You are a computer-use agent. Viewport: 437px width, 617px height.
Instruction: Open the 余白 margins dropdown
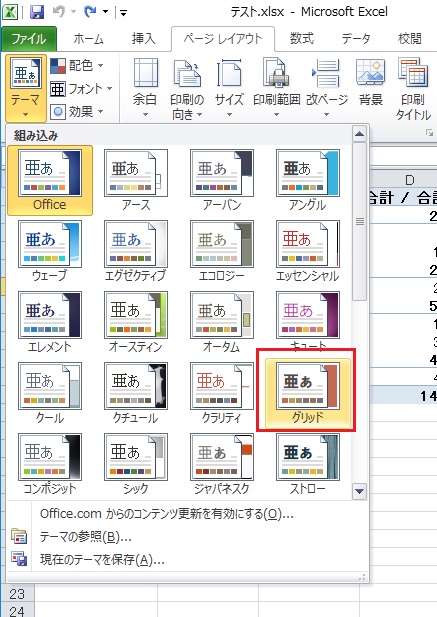[145, 88]
